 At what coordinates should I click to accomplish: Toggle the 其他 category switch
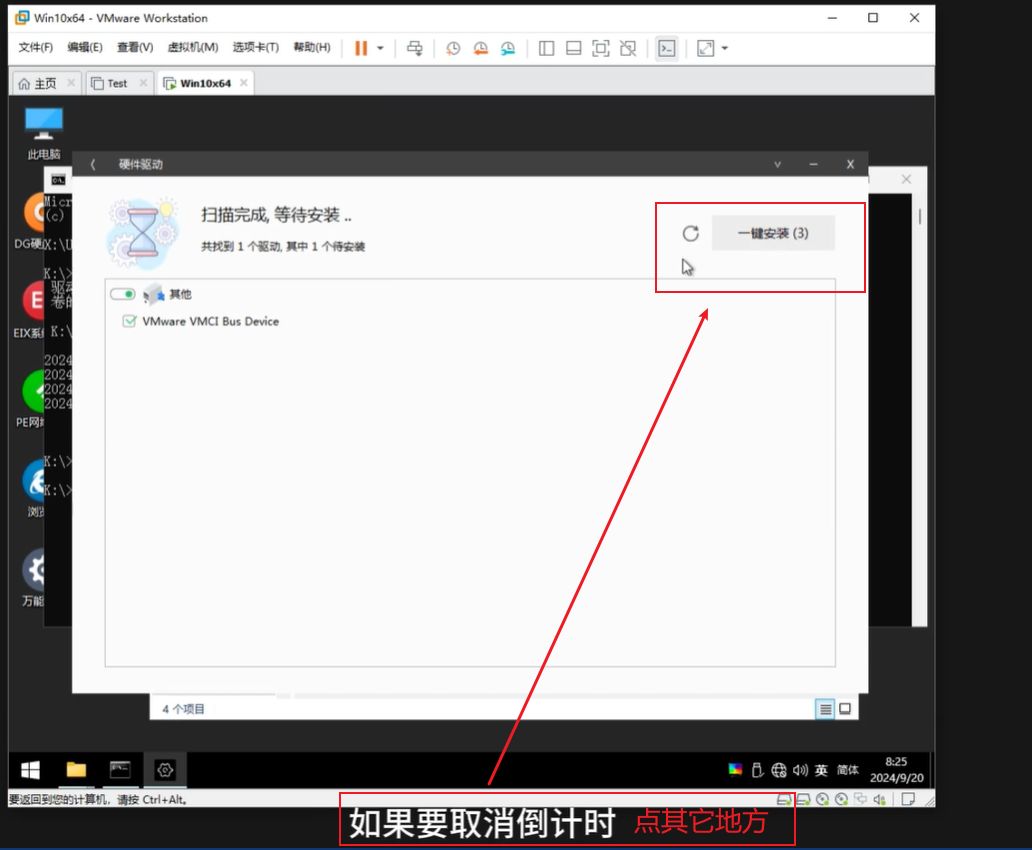click(x=123, y=294)
